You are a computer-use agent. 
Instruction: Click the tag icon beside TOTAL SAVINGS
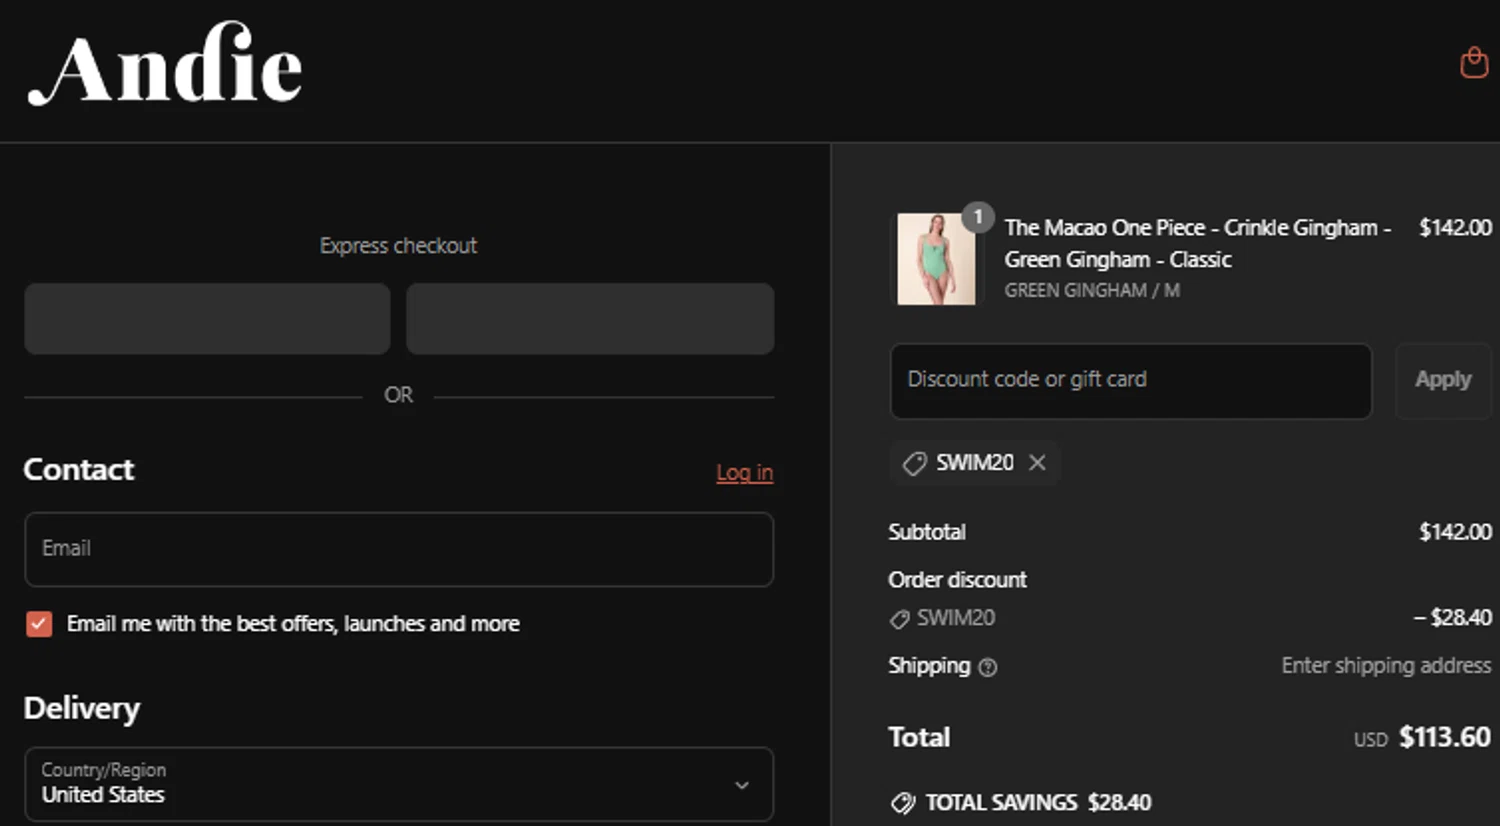pyautogui.click(x=902, y=803)
